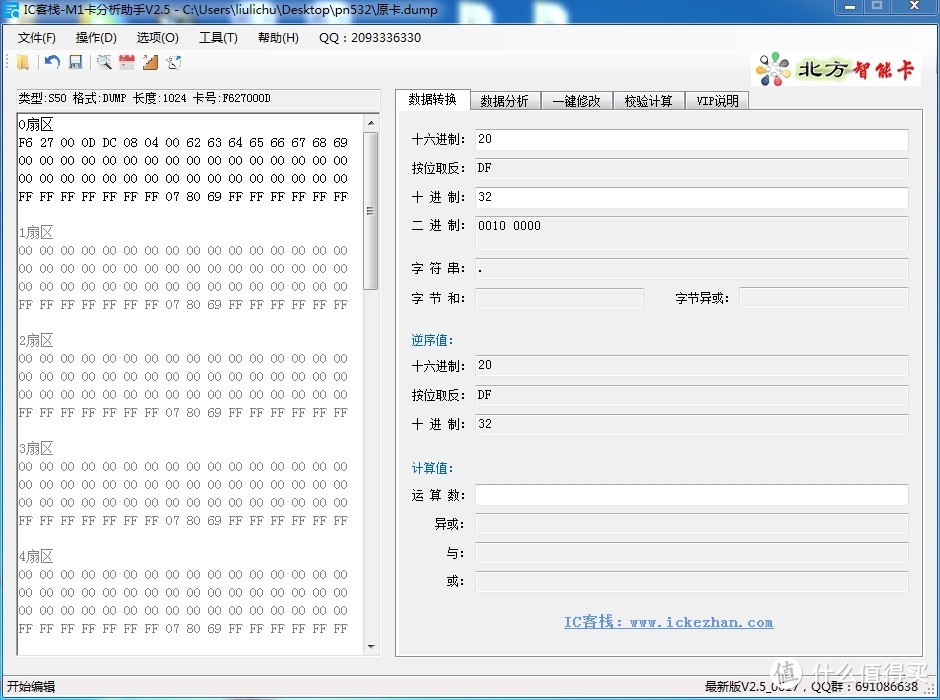Open the IC客栈 www.ickezhan.com link
The height and width of the screenshot is (700, 940).
coord(668,622)
